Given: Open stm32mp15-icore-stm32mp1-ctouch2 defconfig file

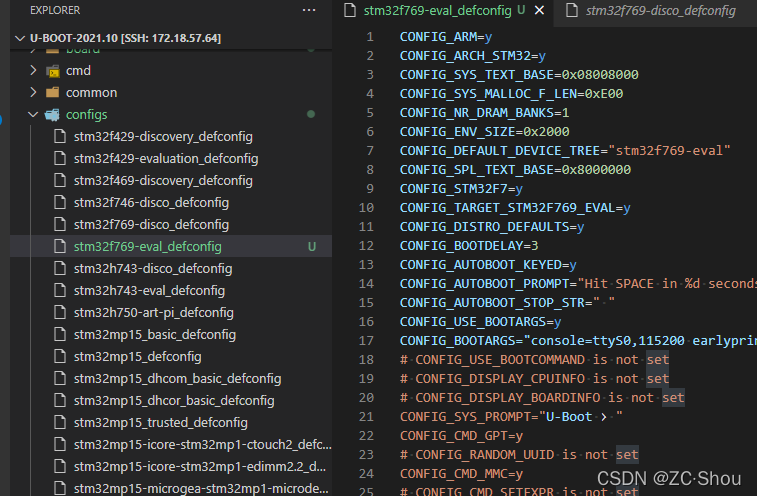Looking at the screenshot, I should tap(203, 444).
